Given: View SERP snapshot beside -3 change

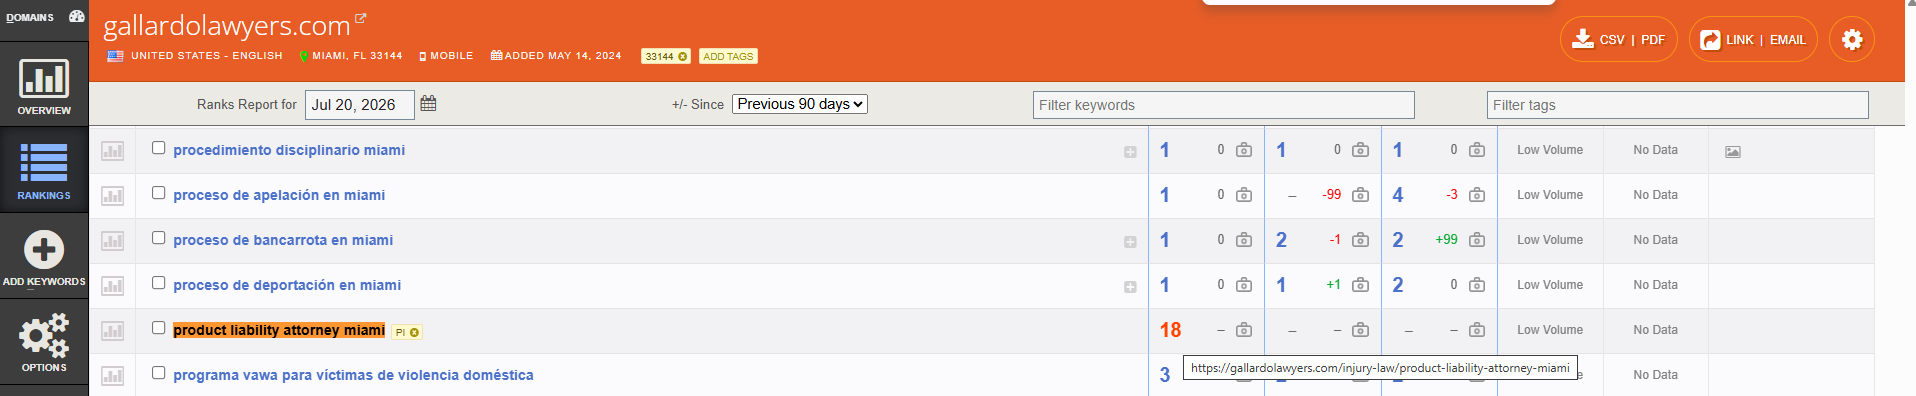Looking at the screenshot, I should [x=1477, y=195].
